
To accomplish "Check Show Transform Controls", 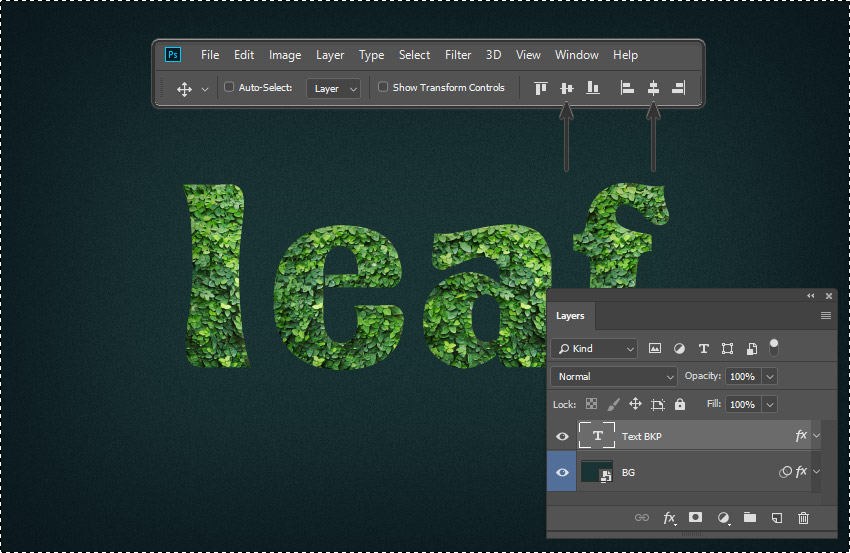I will point(383,87).
